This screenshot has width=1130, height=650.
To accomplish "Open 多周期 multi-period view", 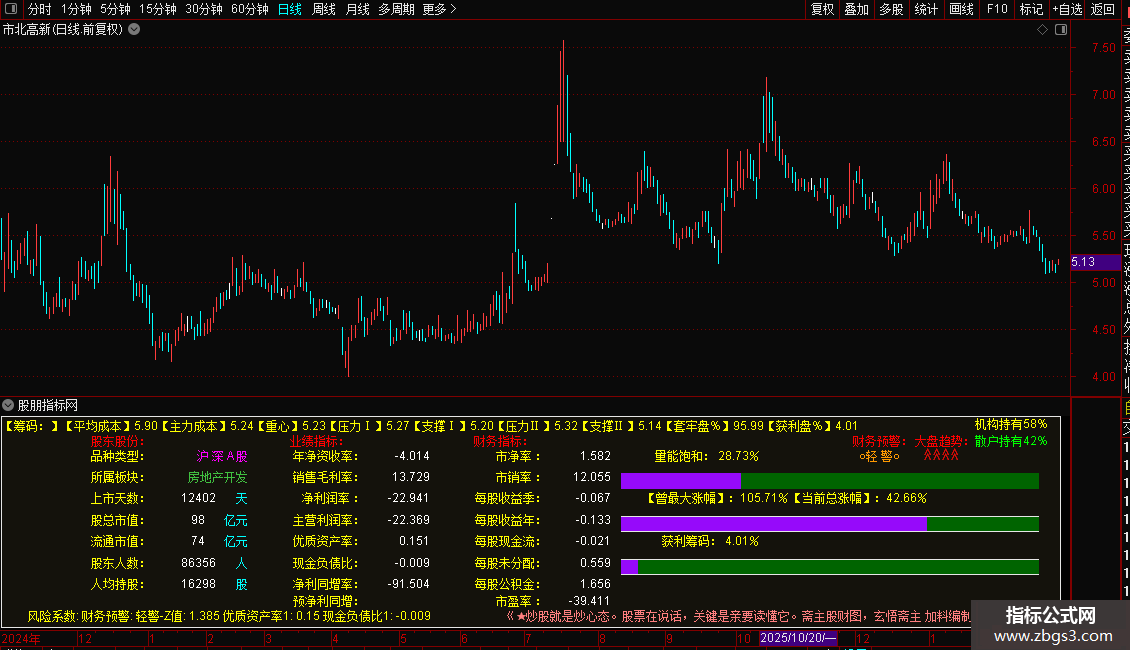I will coord(396,9).
